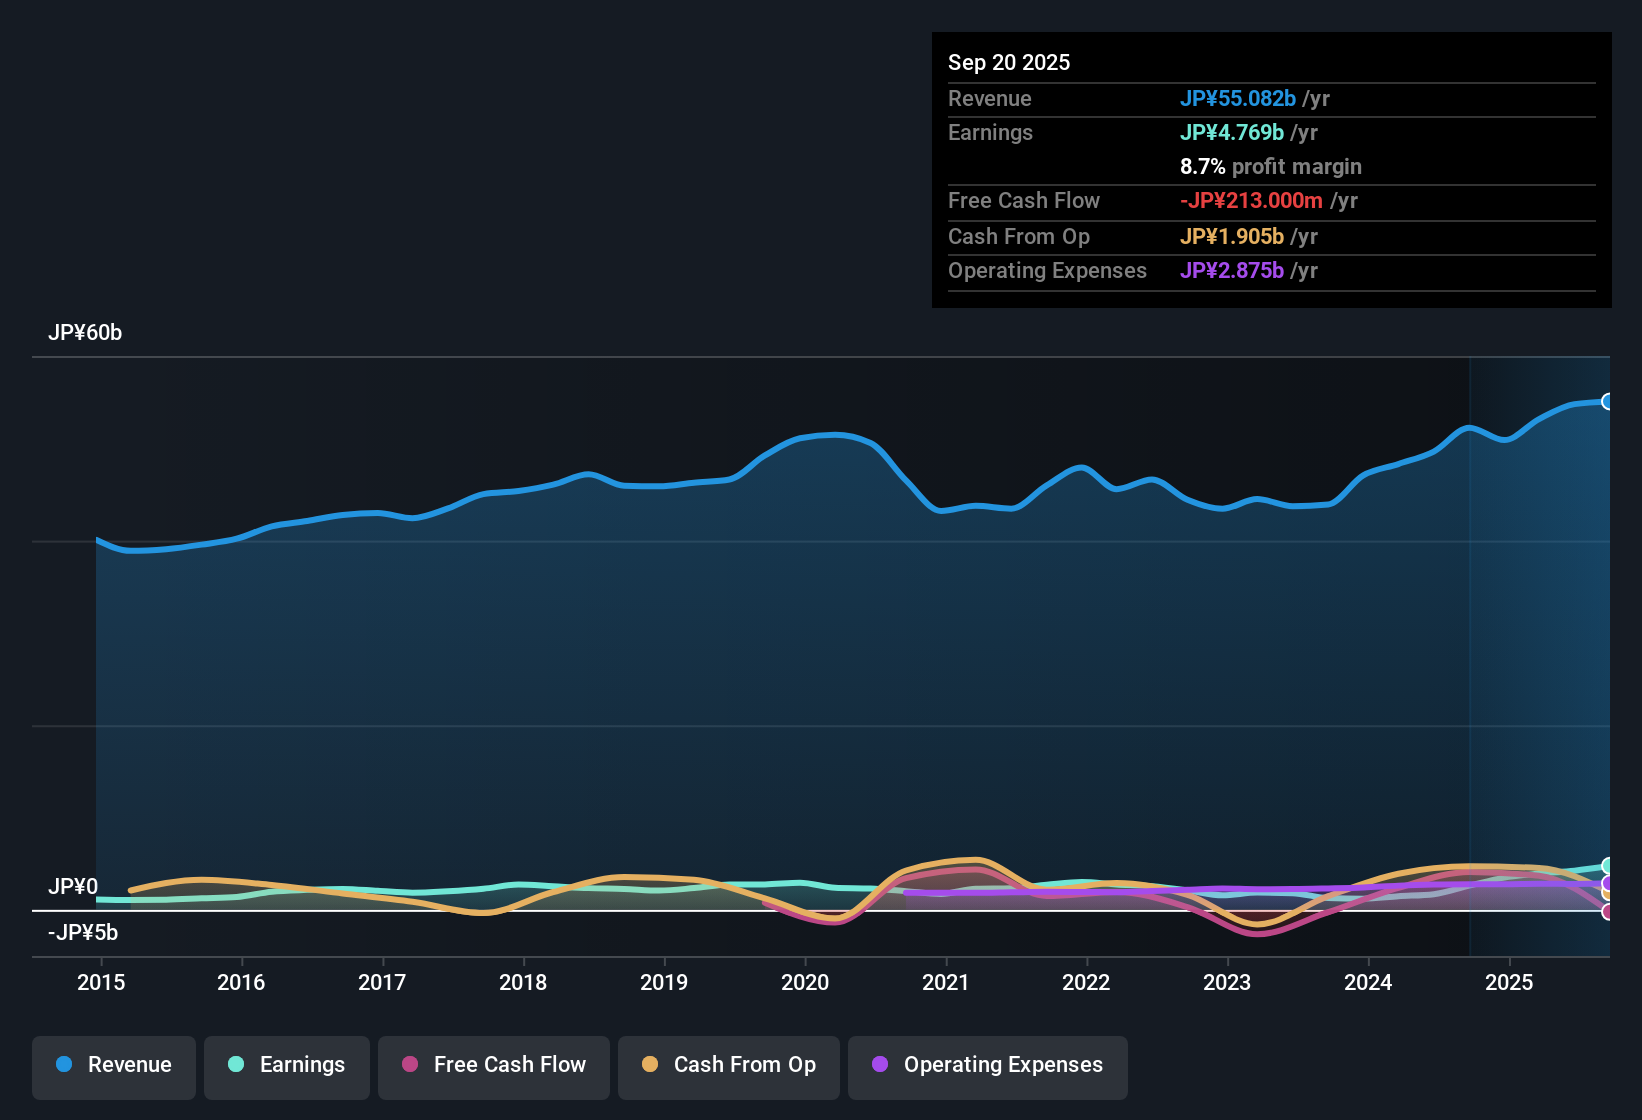Click the JP¥60b gridline label
Image resolution: width=1642 pixels, height=1120 pixels.
(86, 333)
